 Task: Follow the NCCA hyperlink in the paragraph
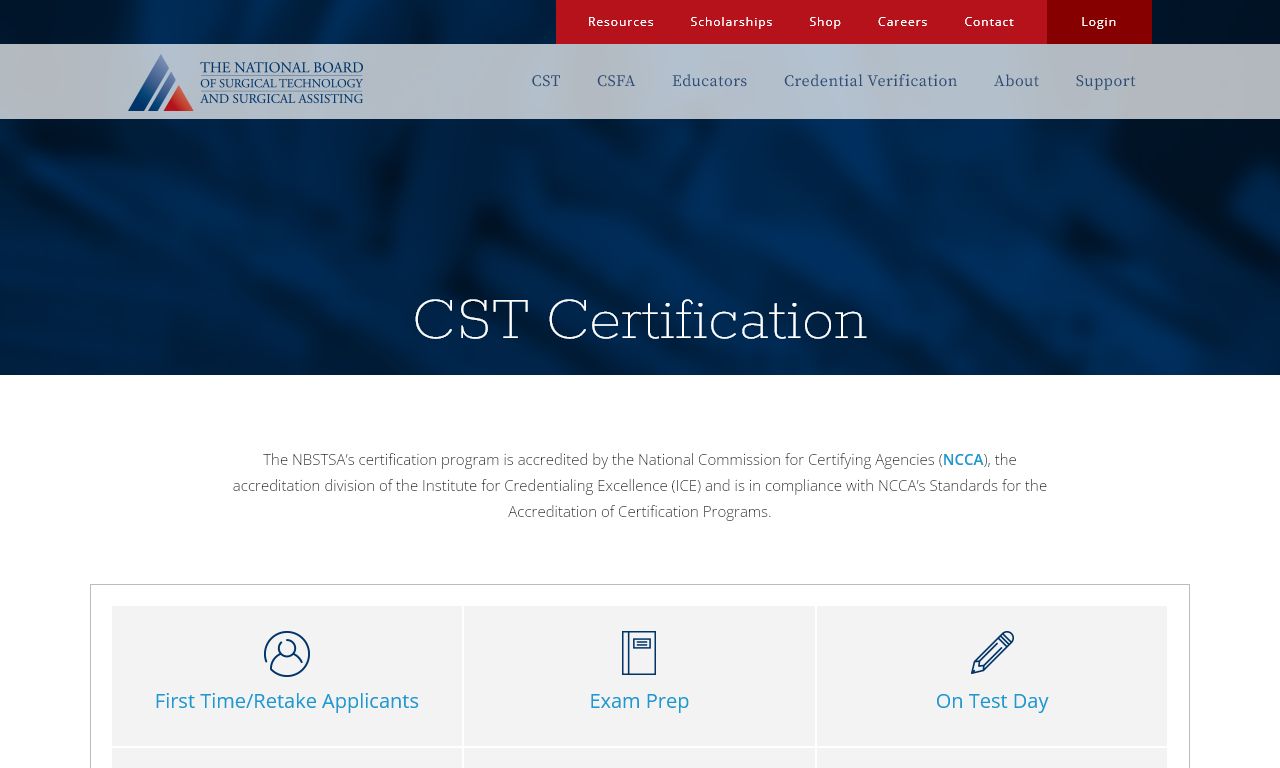963,460
